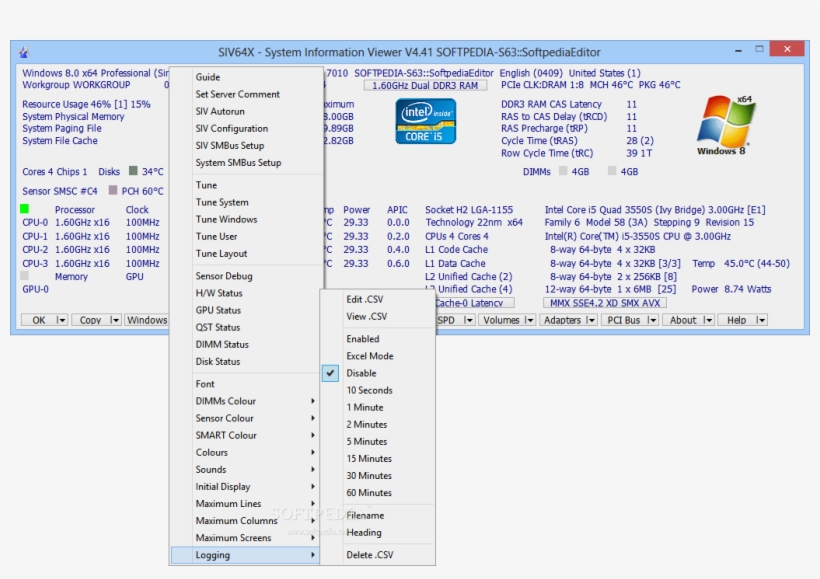Viewport: 820px width, 579px height.
Task: Expand the Sensor Colour submenu
Action: pyautogui.click(x=245, y=418)
